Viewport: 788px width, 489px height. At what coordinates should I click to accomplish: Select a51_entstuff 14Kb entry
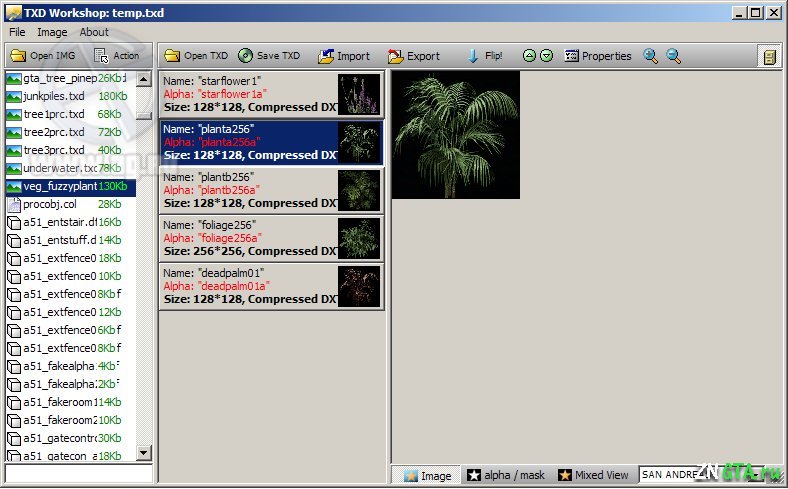[x=71, y=240]
